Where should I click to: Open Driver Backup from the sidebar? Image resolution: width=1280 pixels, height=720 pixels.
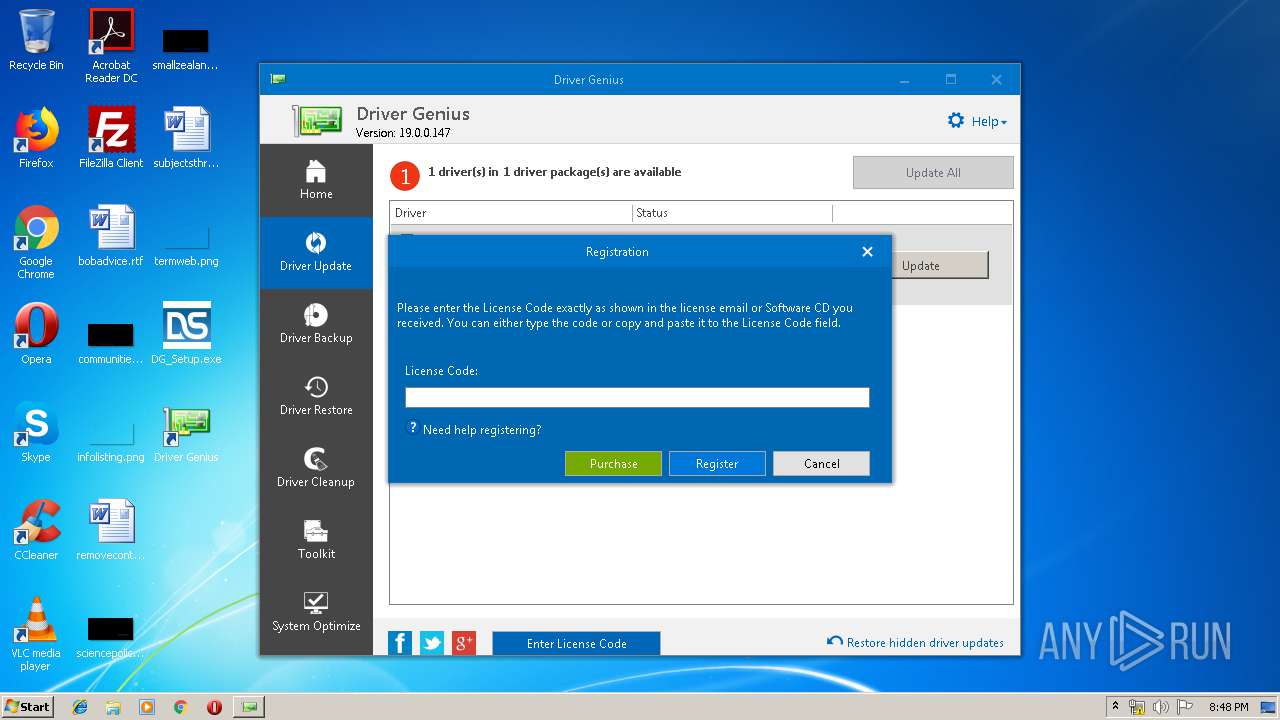[x=316, y=324]
